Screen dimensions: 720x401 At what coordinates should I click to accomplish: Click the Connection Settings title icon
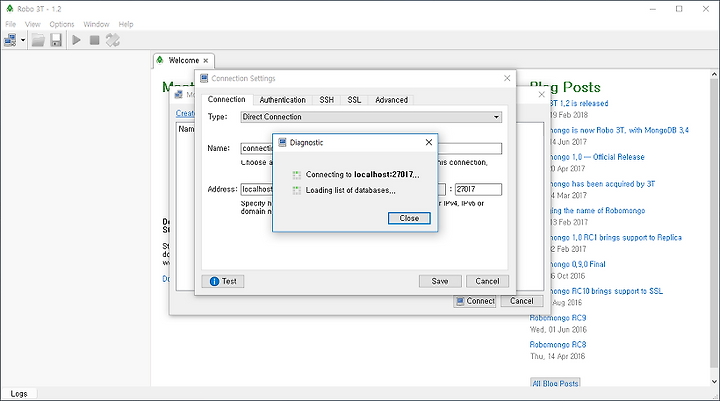tap(204, 79)
